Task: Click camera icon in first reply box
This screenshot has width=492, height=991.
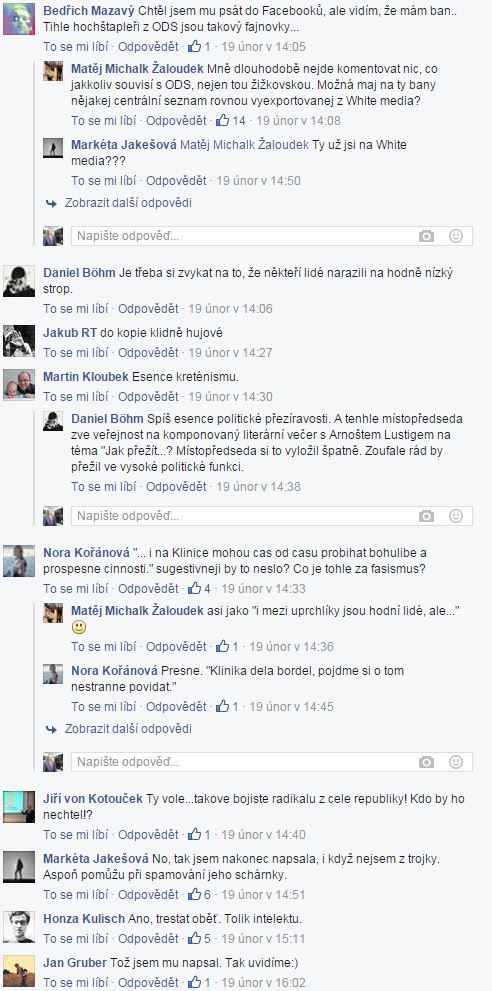Action: (426, 236)
